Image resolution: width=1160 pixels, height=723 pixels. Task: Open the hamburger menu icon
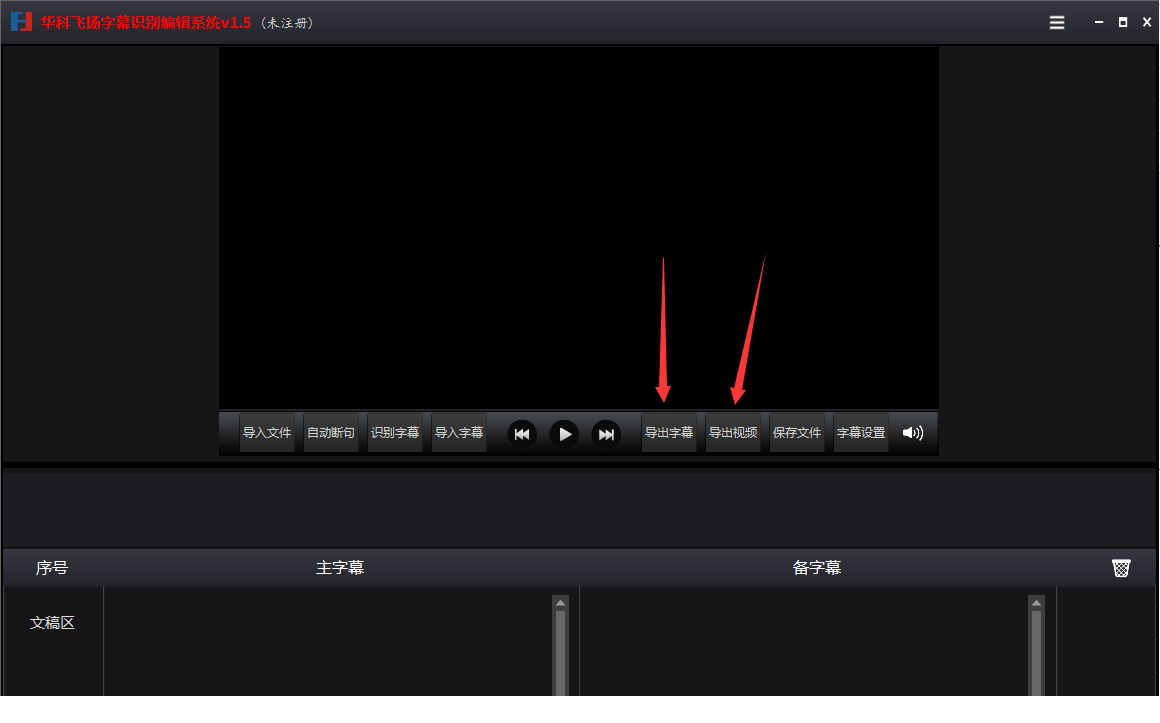point(1056,21)
